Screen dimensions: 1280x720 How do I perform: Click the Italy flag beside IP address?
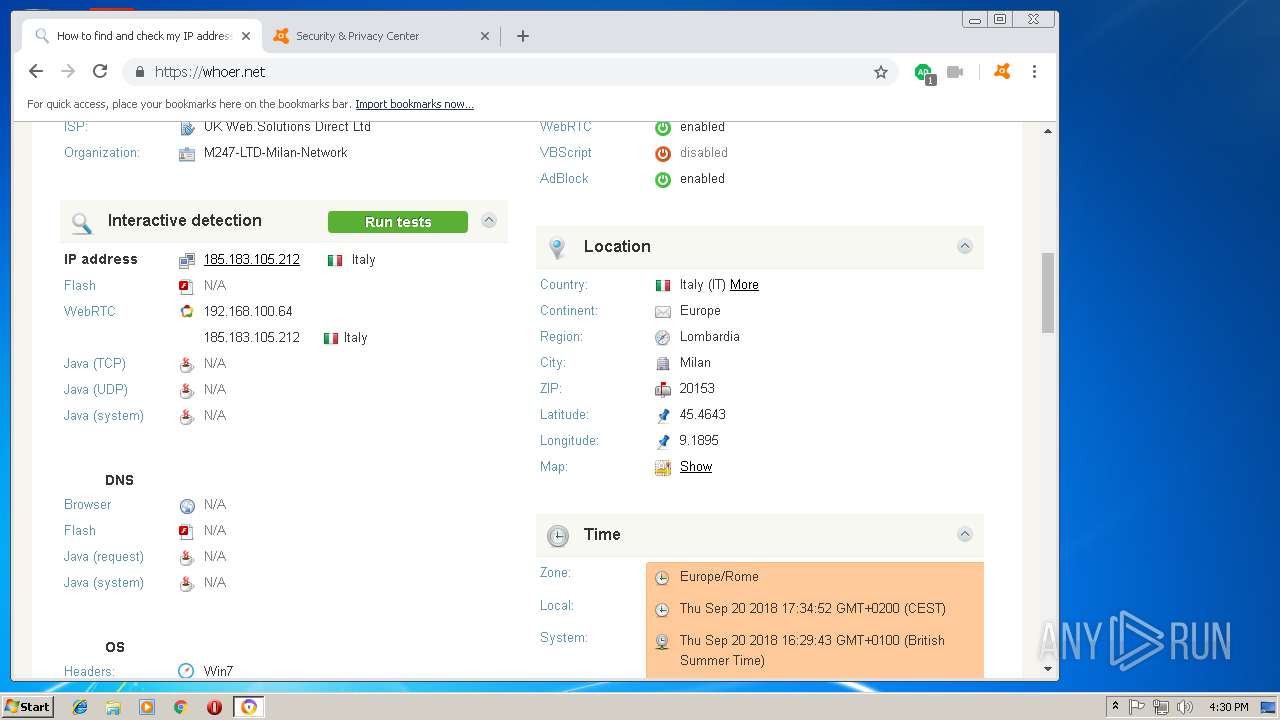point(335,260)
